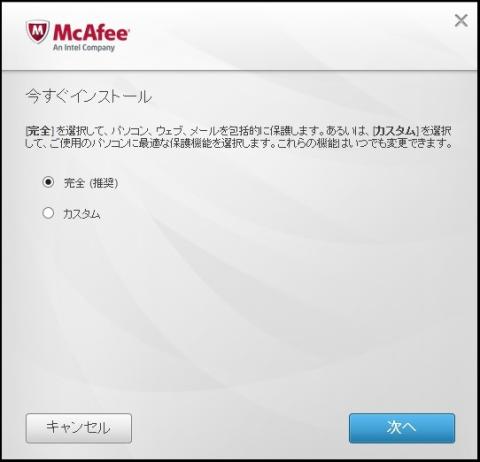Click the McAfee wordmark text in header

(x=91, y=33)
